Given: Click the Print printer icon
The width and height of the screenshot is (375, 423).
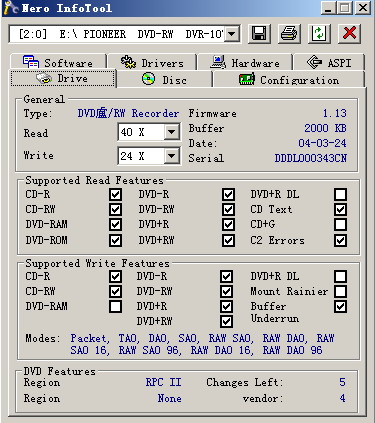Looking at the screenshot, I should coord(289,33).
